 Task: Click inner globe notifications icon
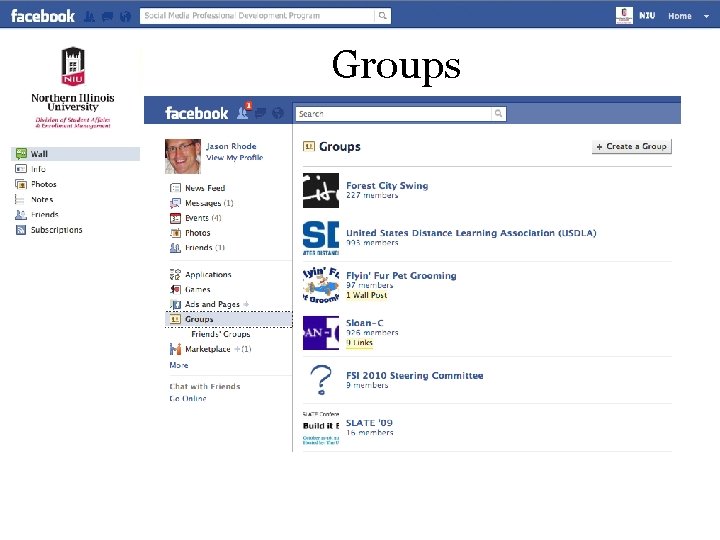click(278, 113)
